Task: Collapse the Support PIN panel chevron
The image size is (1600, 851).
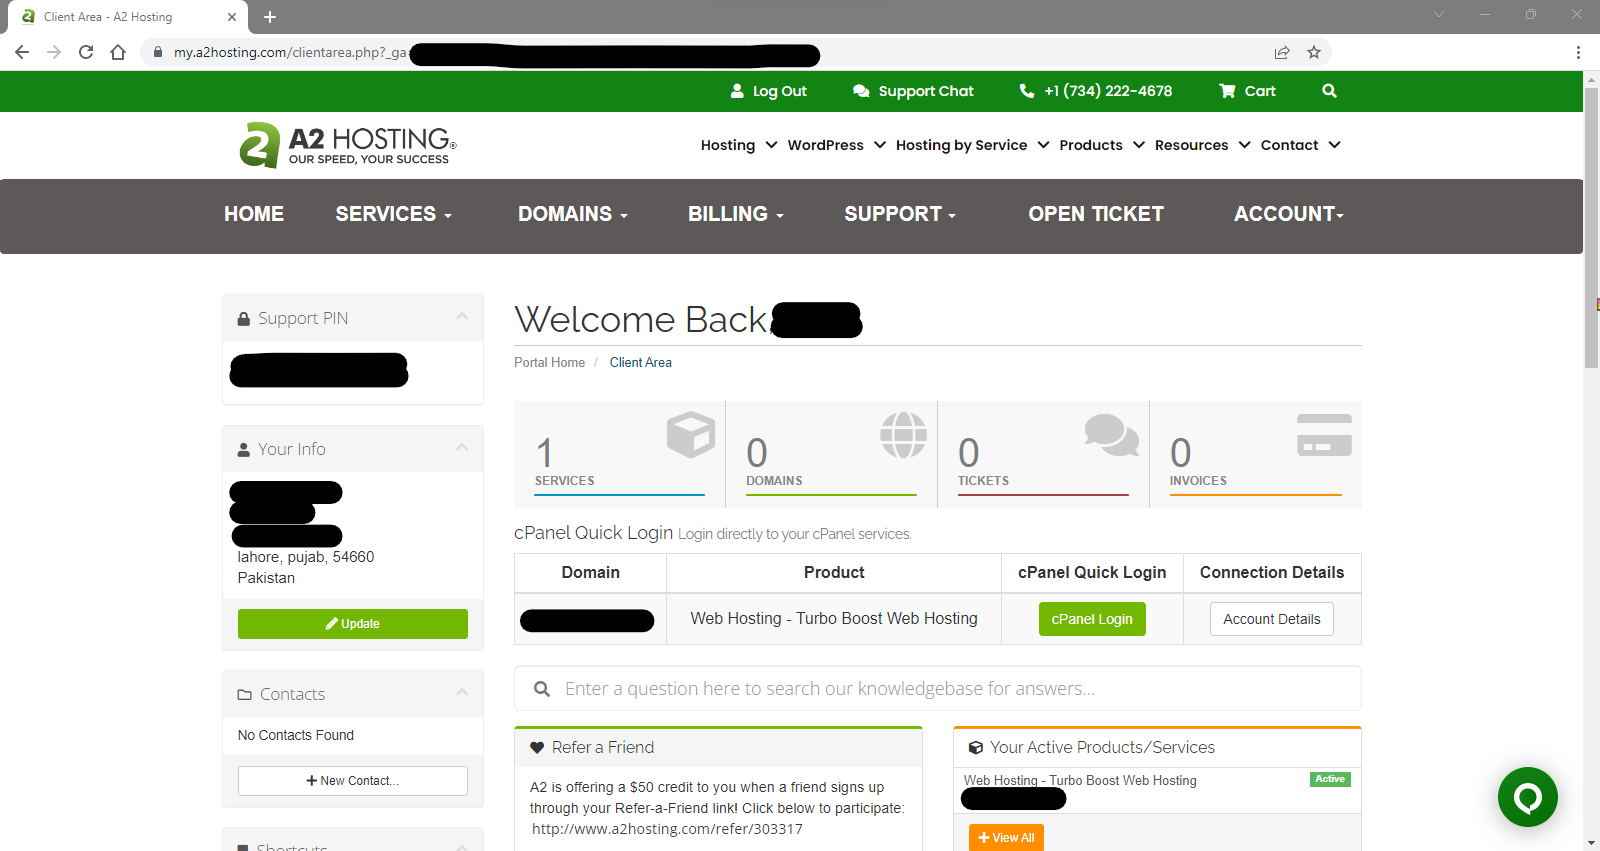Action: 462,317
